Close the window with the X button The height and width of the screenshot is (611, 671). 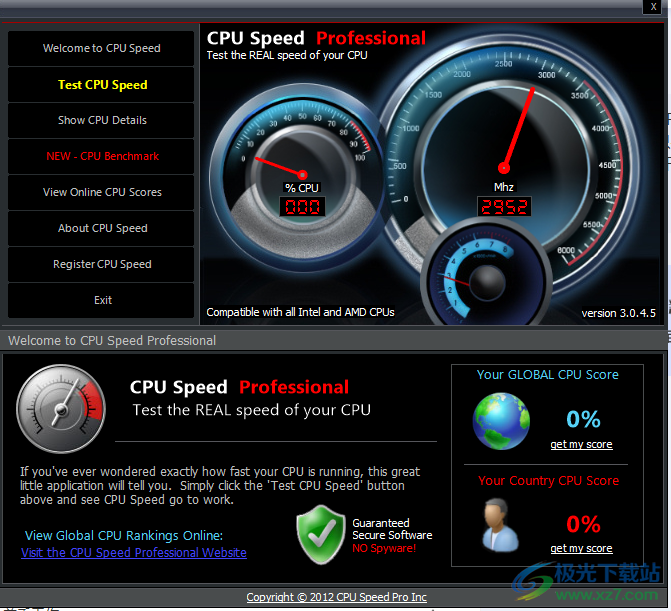(653, 7)
